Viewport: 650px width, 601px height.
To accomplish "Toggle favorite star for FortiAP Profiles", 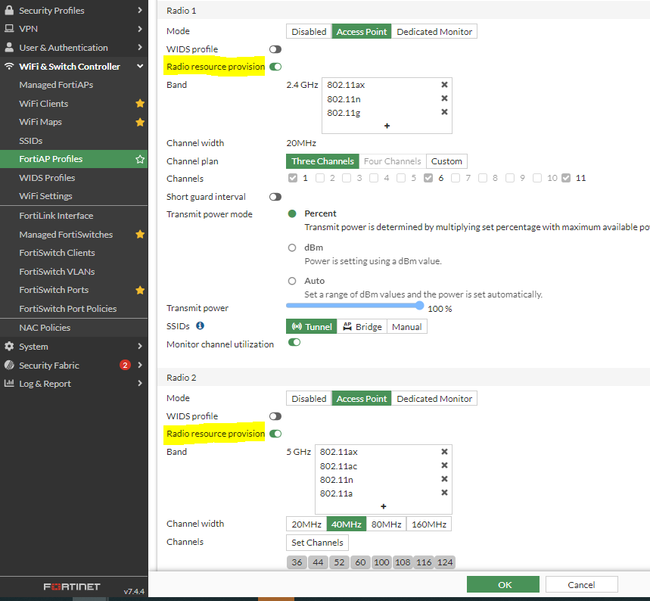I will pyautogui.click(x=140, y=159).
